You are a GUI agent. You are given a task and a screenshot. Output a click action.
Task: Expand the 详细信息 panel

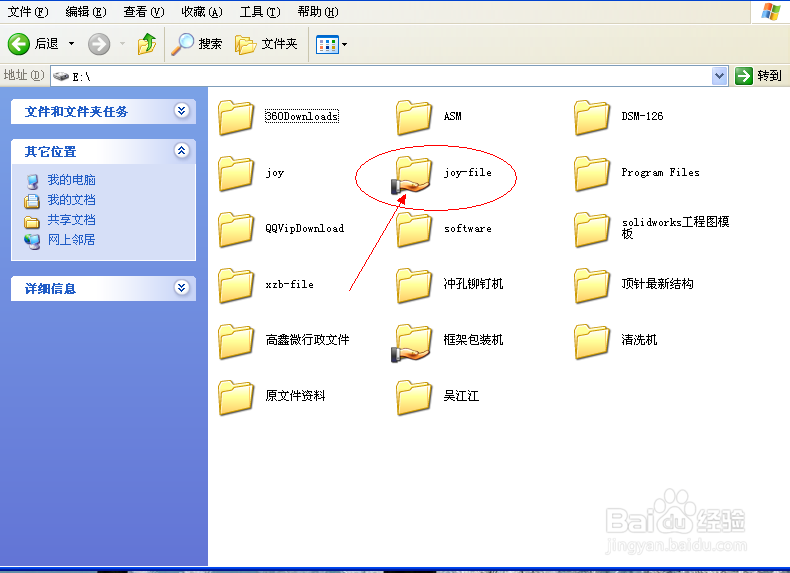[x=181, y=287]
